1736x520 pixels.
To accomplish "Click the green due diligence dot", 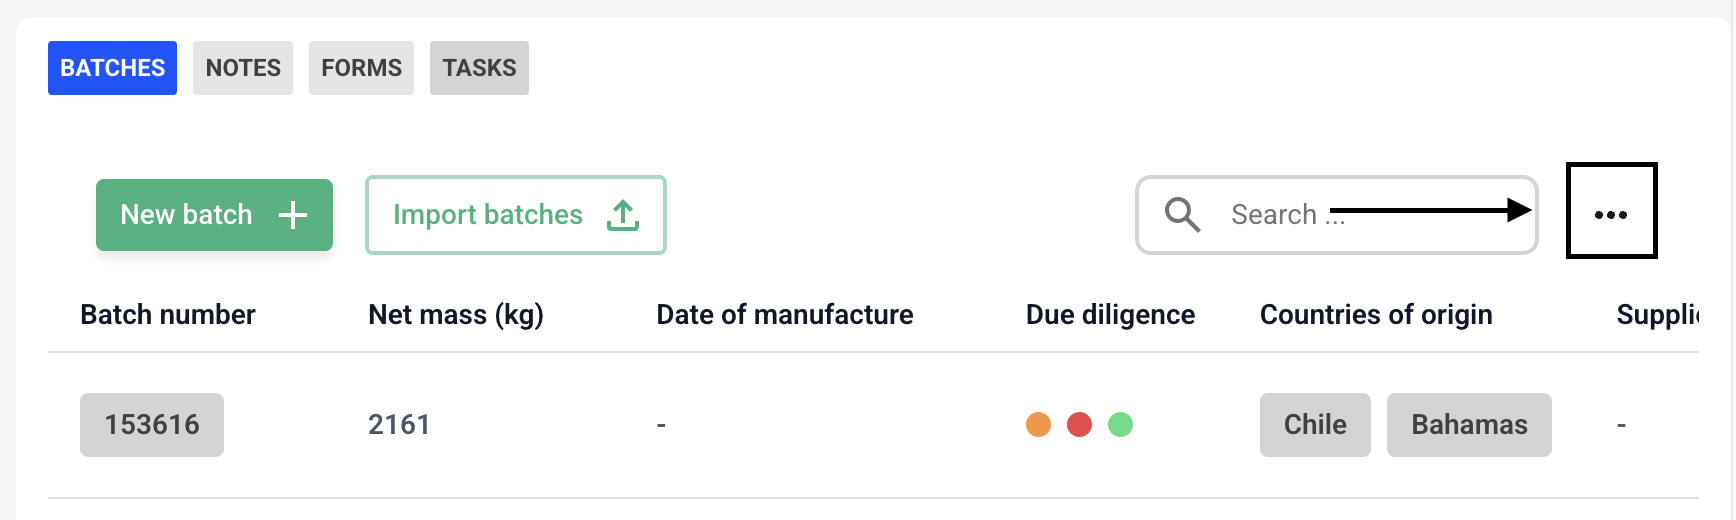I will pos(1120,425).
